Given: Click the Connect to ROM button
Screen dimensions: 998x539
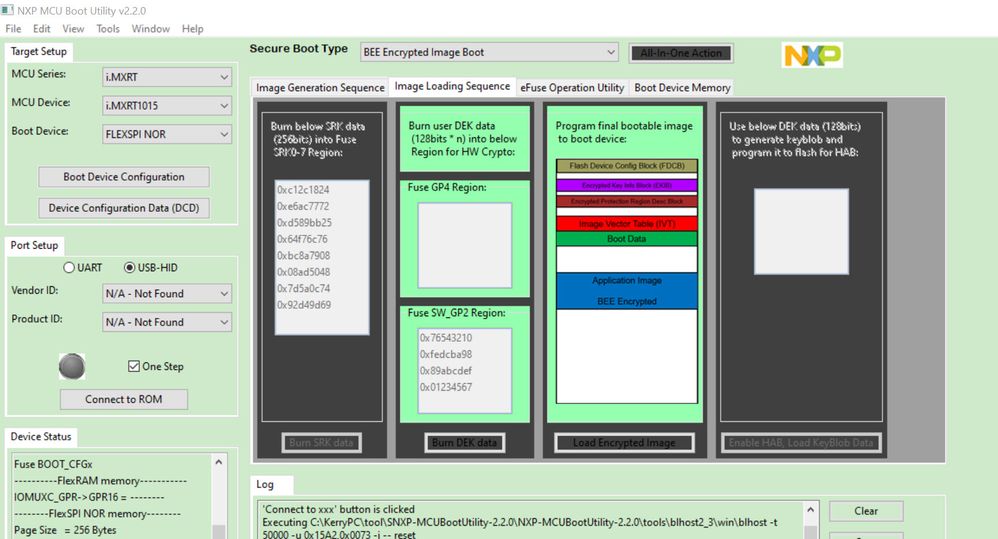Looking at the screenshot, I should [x=123, y=399].
